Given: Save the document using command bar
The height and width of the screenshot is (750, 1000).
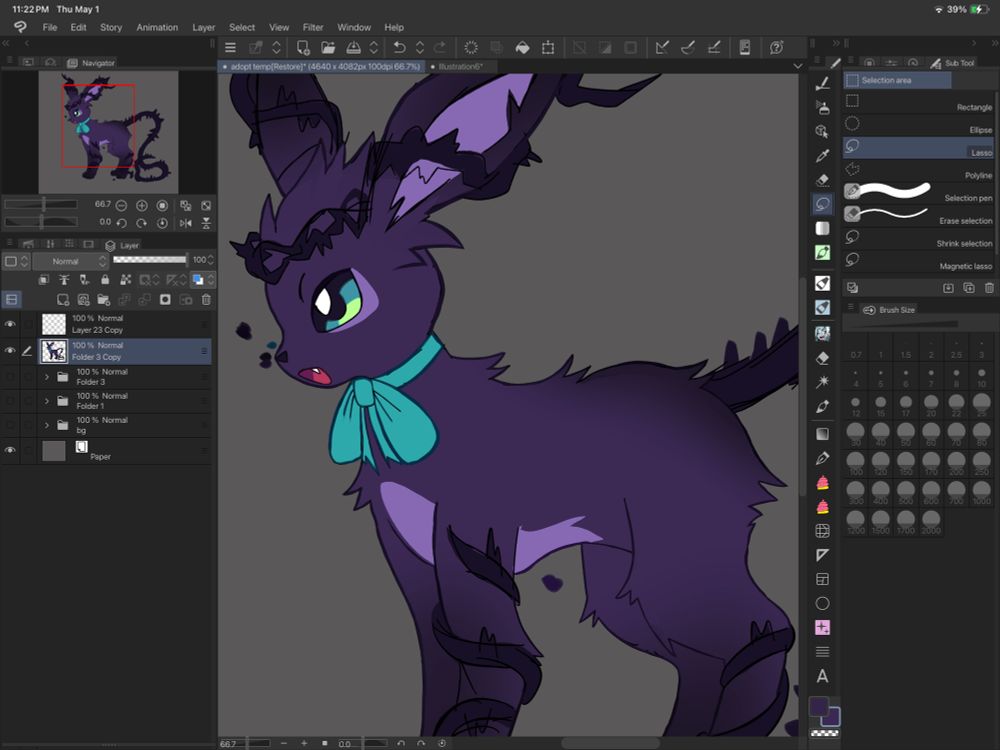Looking at the screenshot, I should click(353, 48).
